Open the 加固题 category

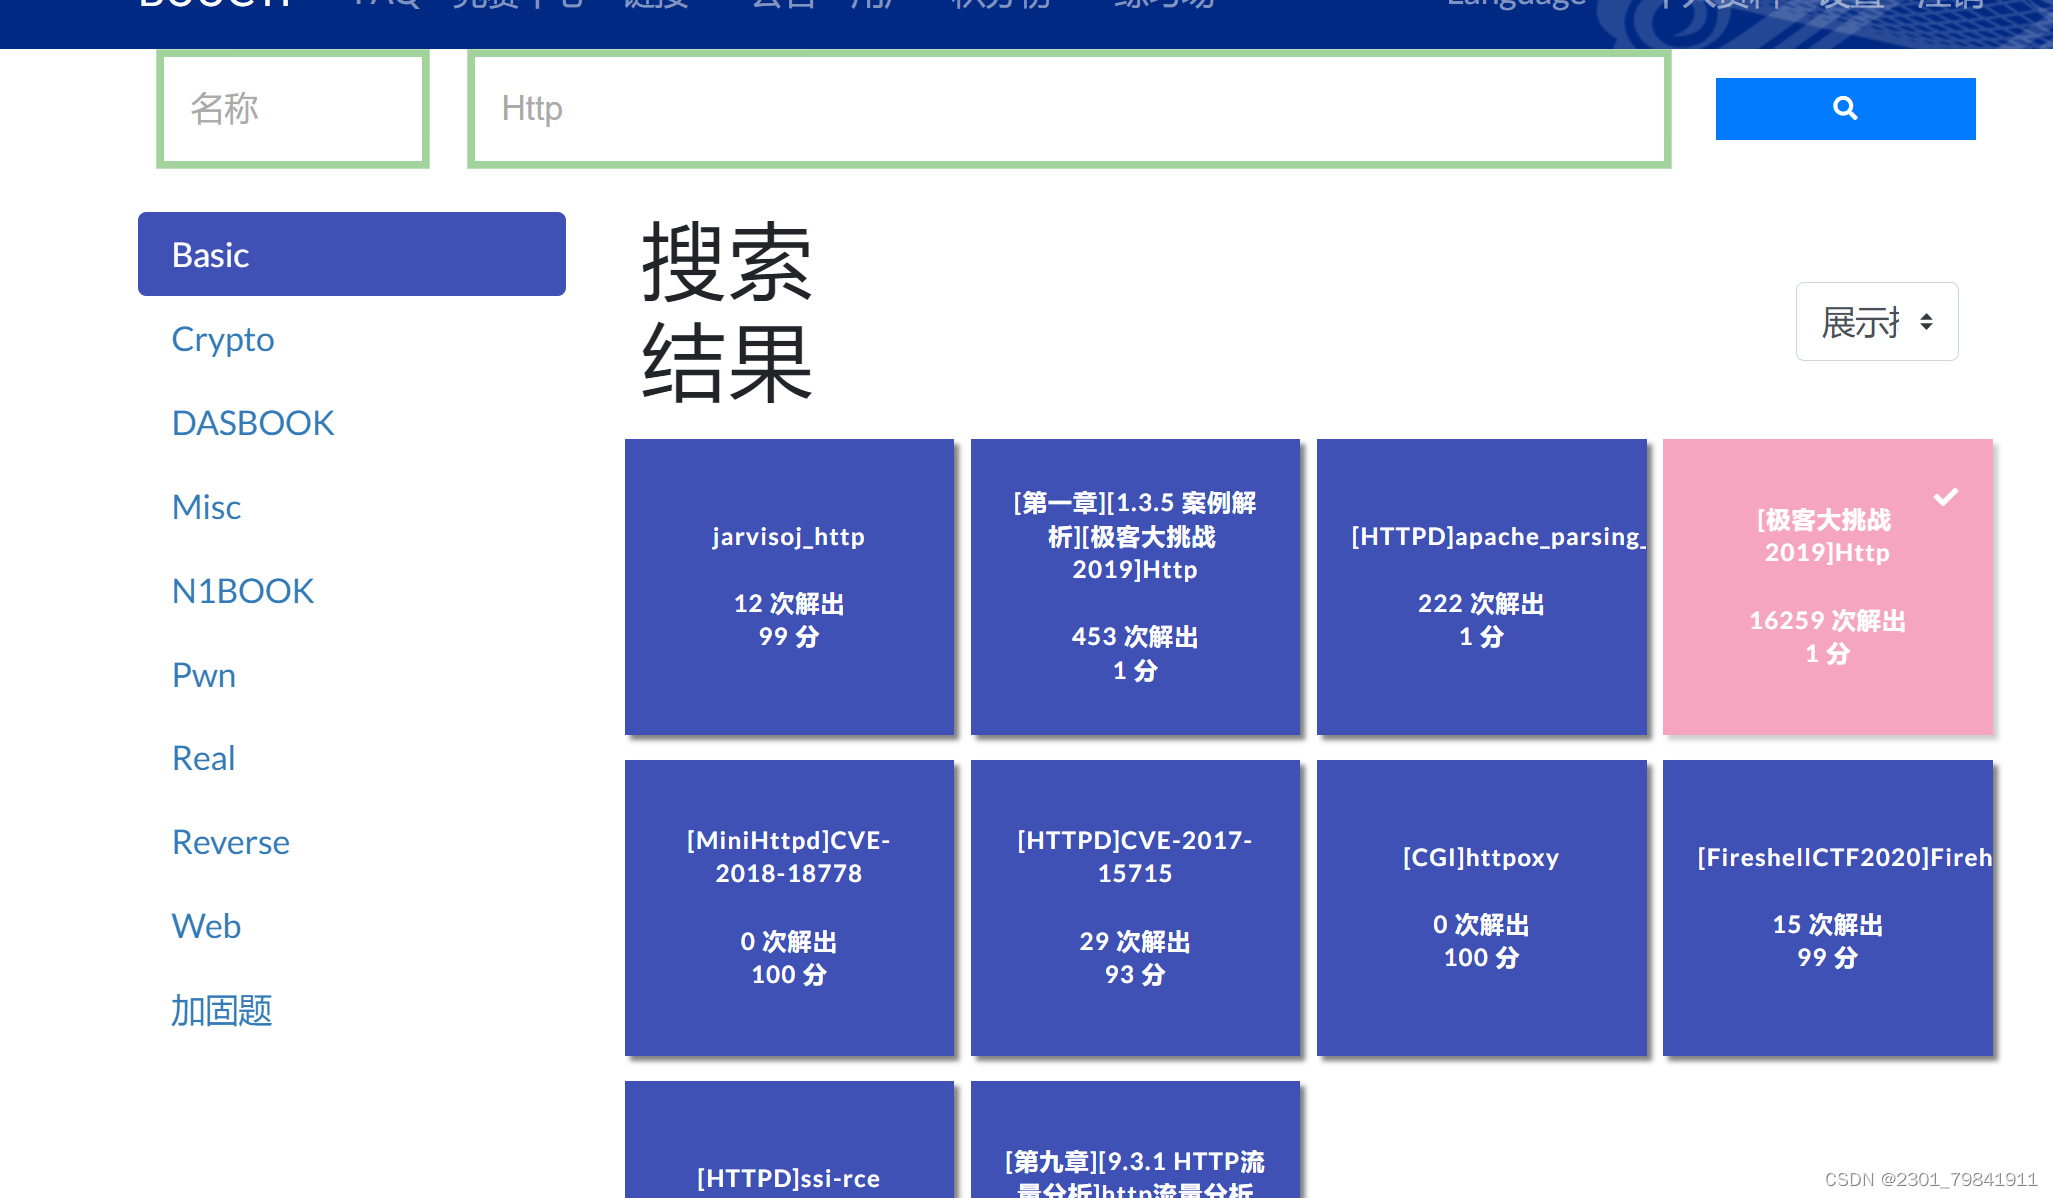222,1011
